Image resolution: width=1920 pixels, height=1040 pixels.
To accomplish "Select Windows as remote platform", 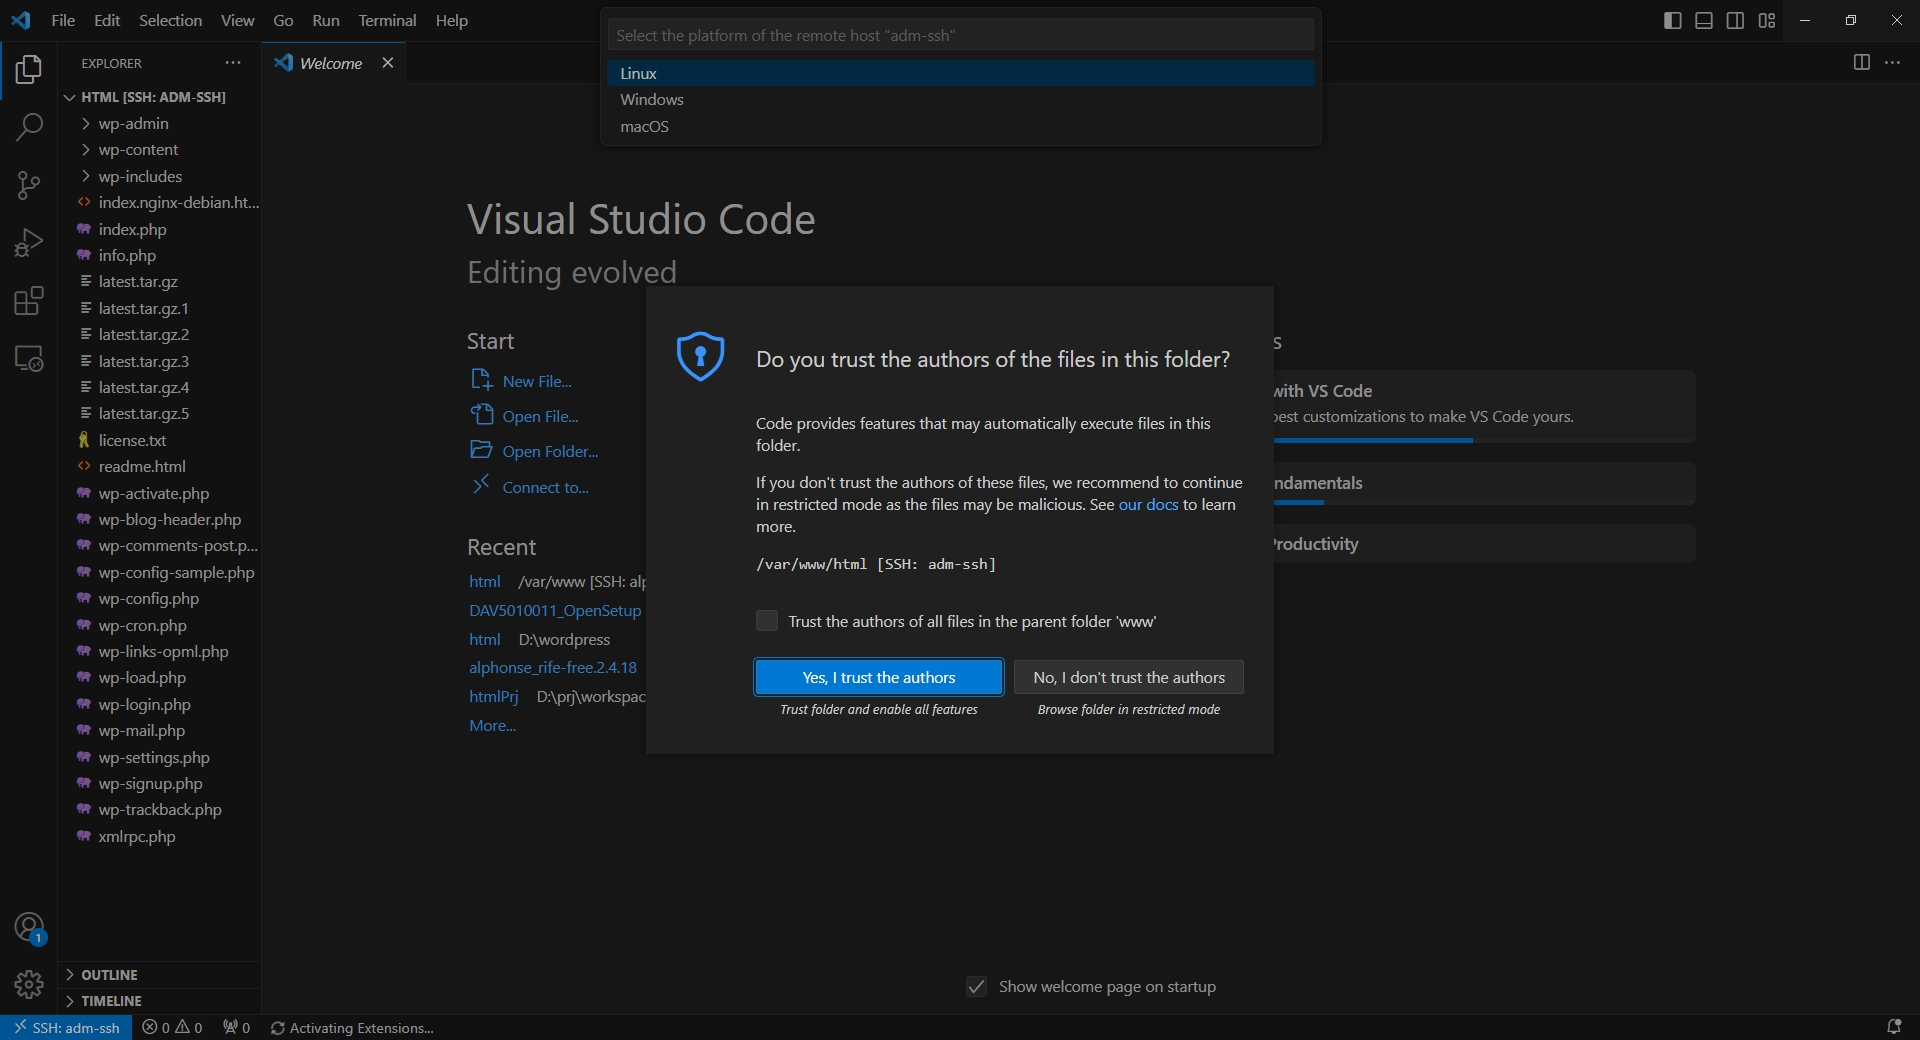I will (960, 100).
